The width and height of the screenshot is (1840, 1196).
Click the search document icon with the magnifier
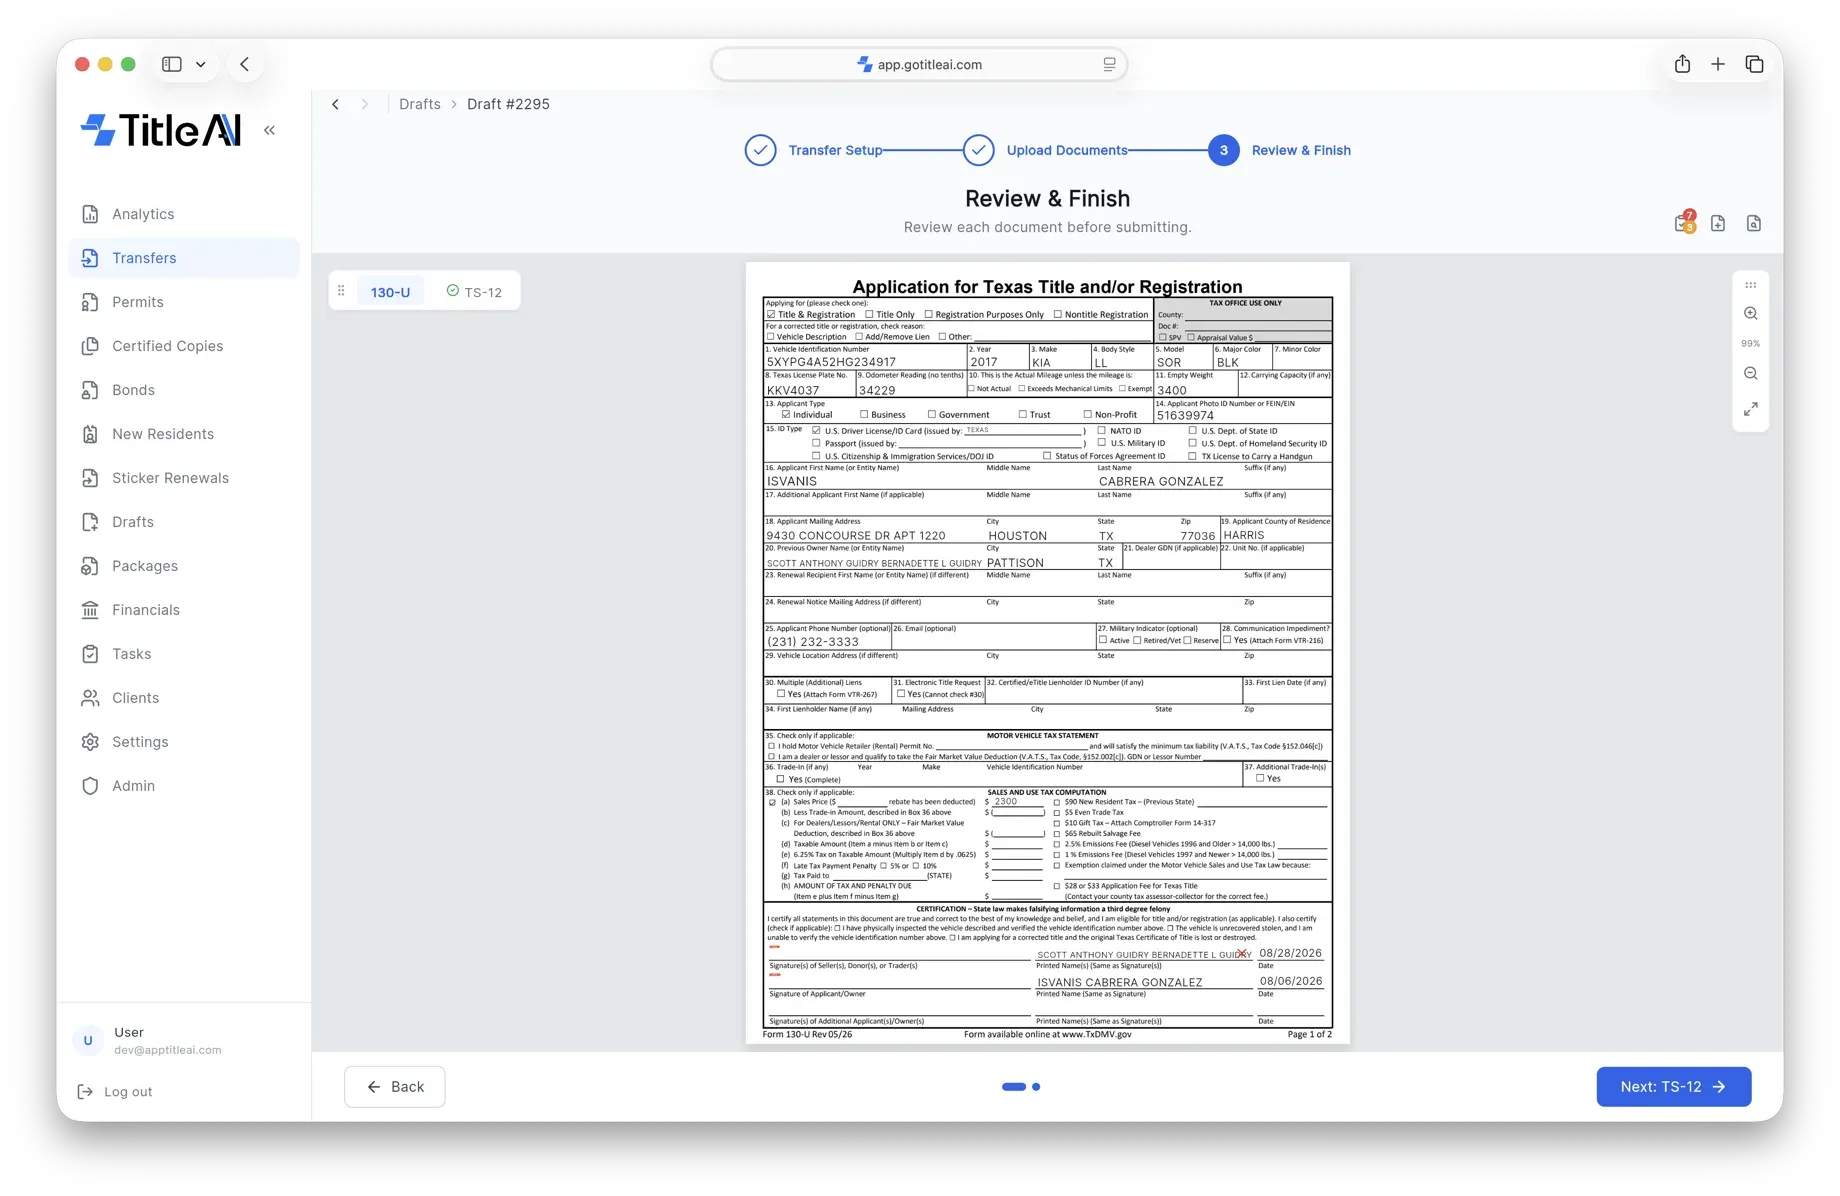pos(1754,223)
